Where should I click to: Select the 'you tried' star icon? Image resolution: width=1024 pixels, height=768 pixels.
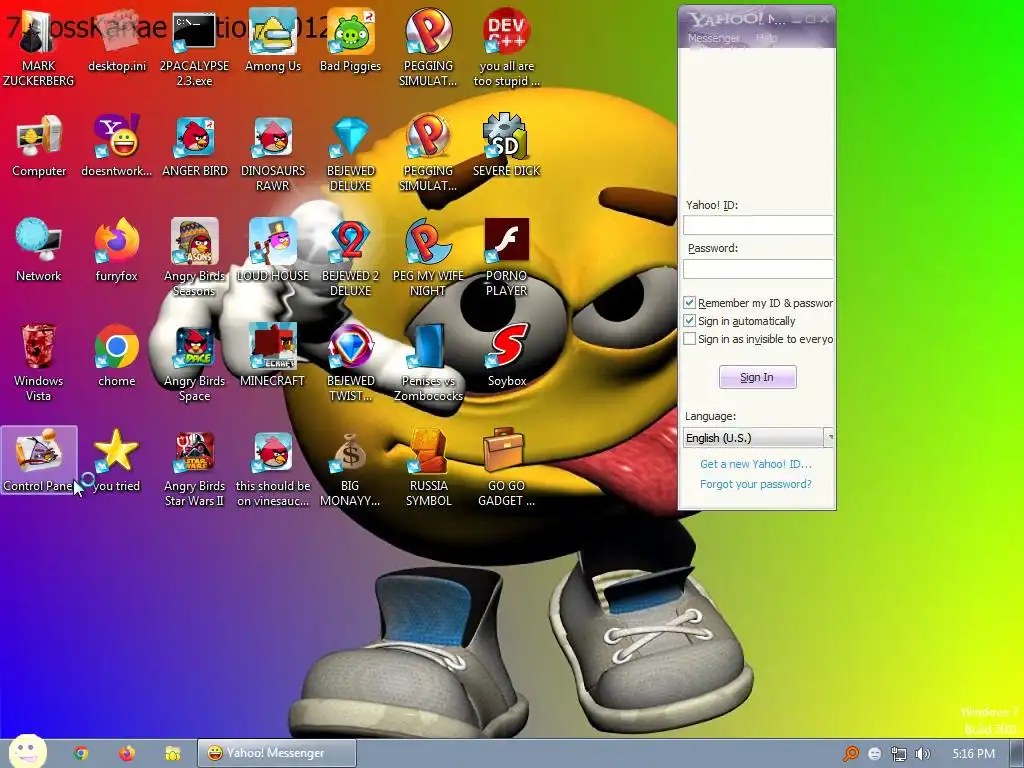117,462
